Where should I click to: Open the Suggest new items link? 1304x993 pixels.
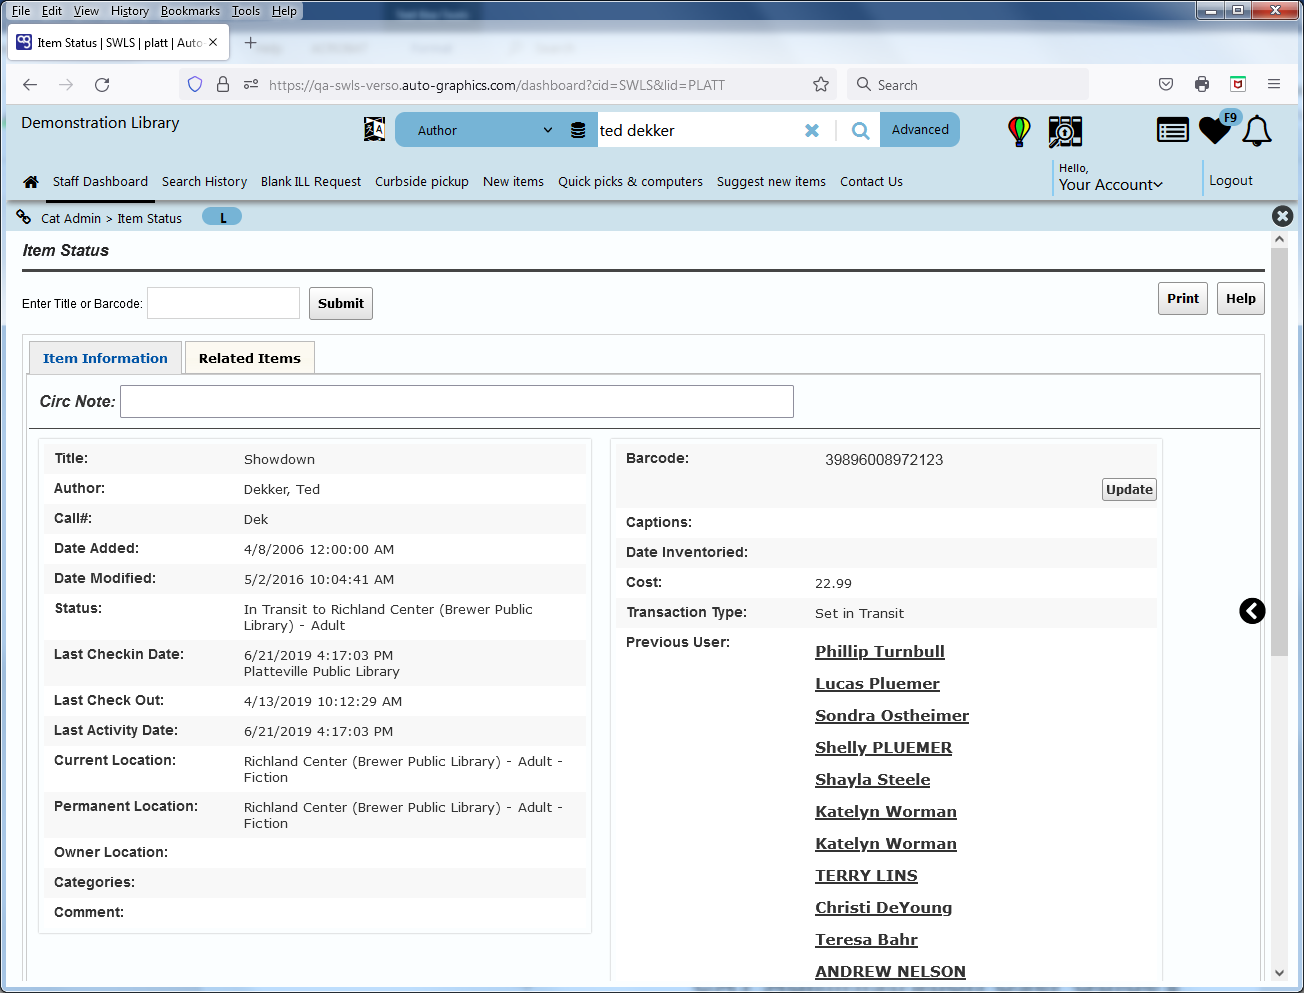point(771,182)
